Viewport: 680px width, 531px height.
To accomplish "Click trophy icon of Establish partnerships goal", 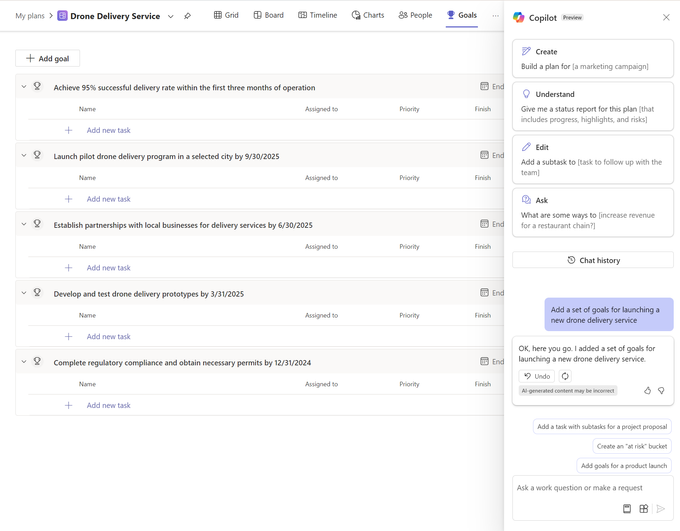I will (37, 224).
